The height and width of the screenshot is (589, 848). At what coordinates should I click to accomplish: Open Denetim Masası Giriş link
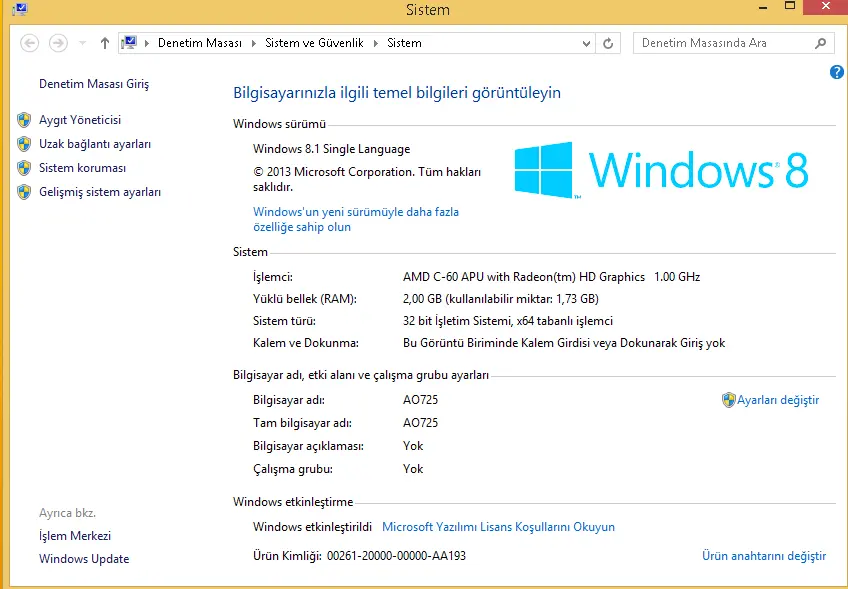point(94,84)
